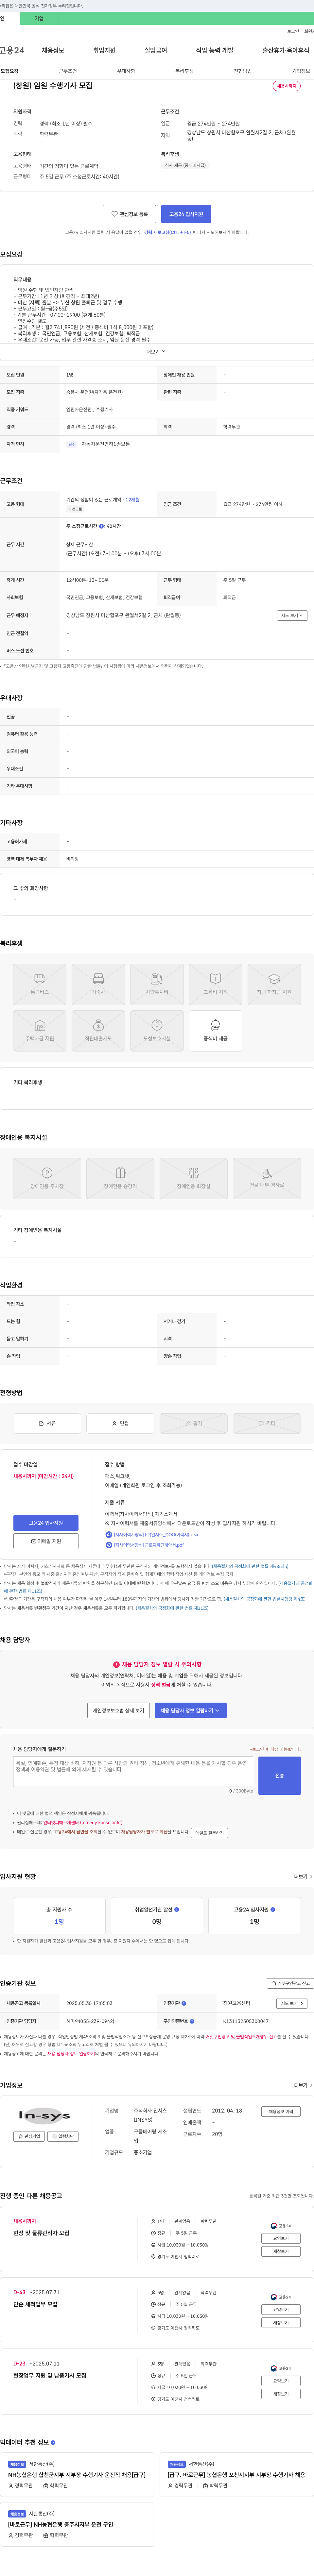Click the 건물 내부 경사로 icon

tap(267, 1178)
